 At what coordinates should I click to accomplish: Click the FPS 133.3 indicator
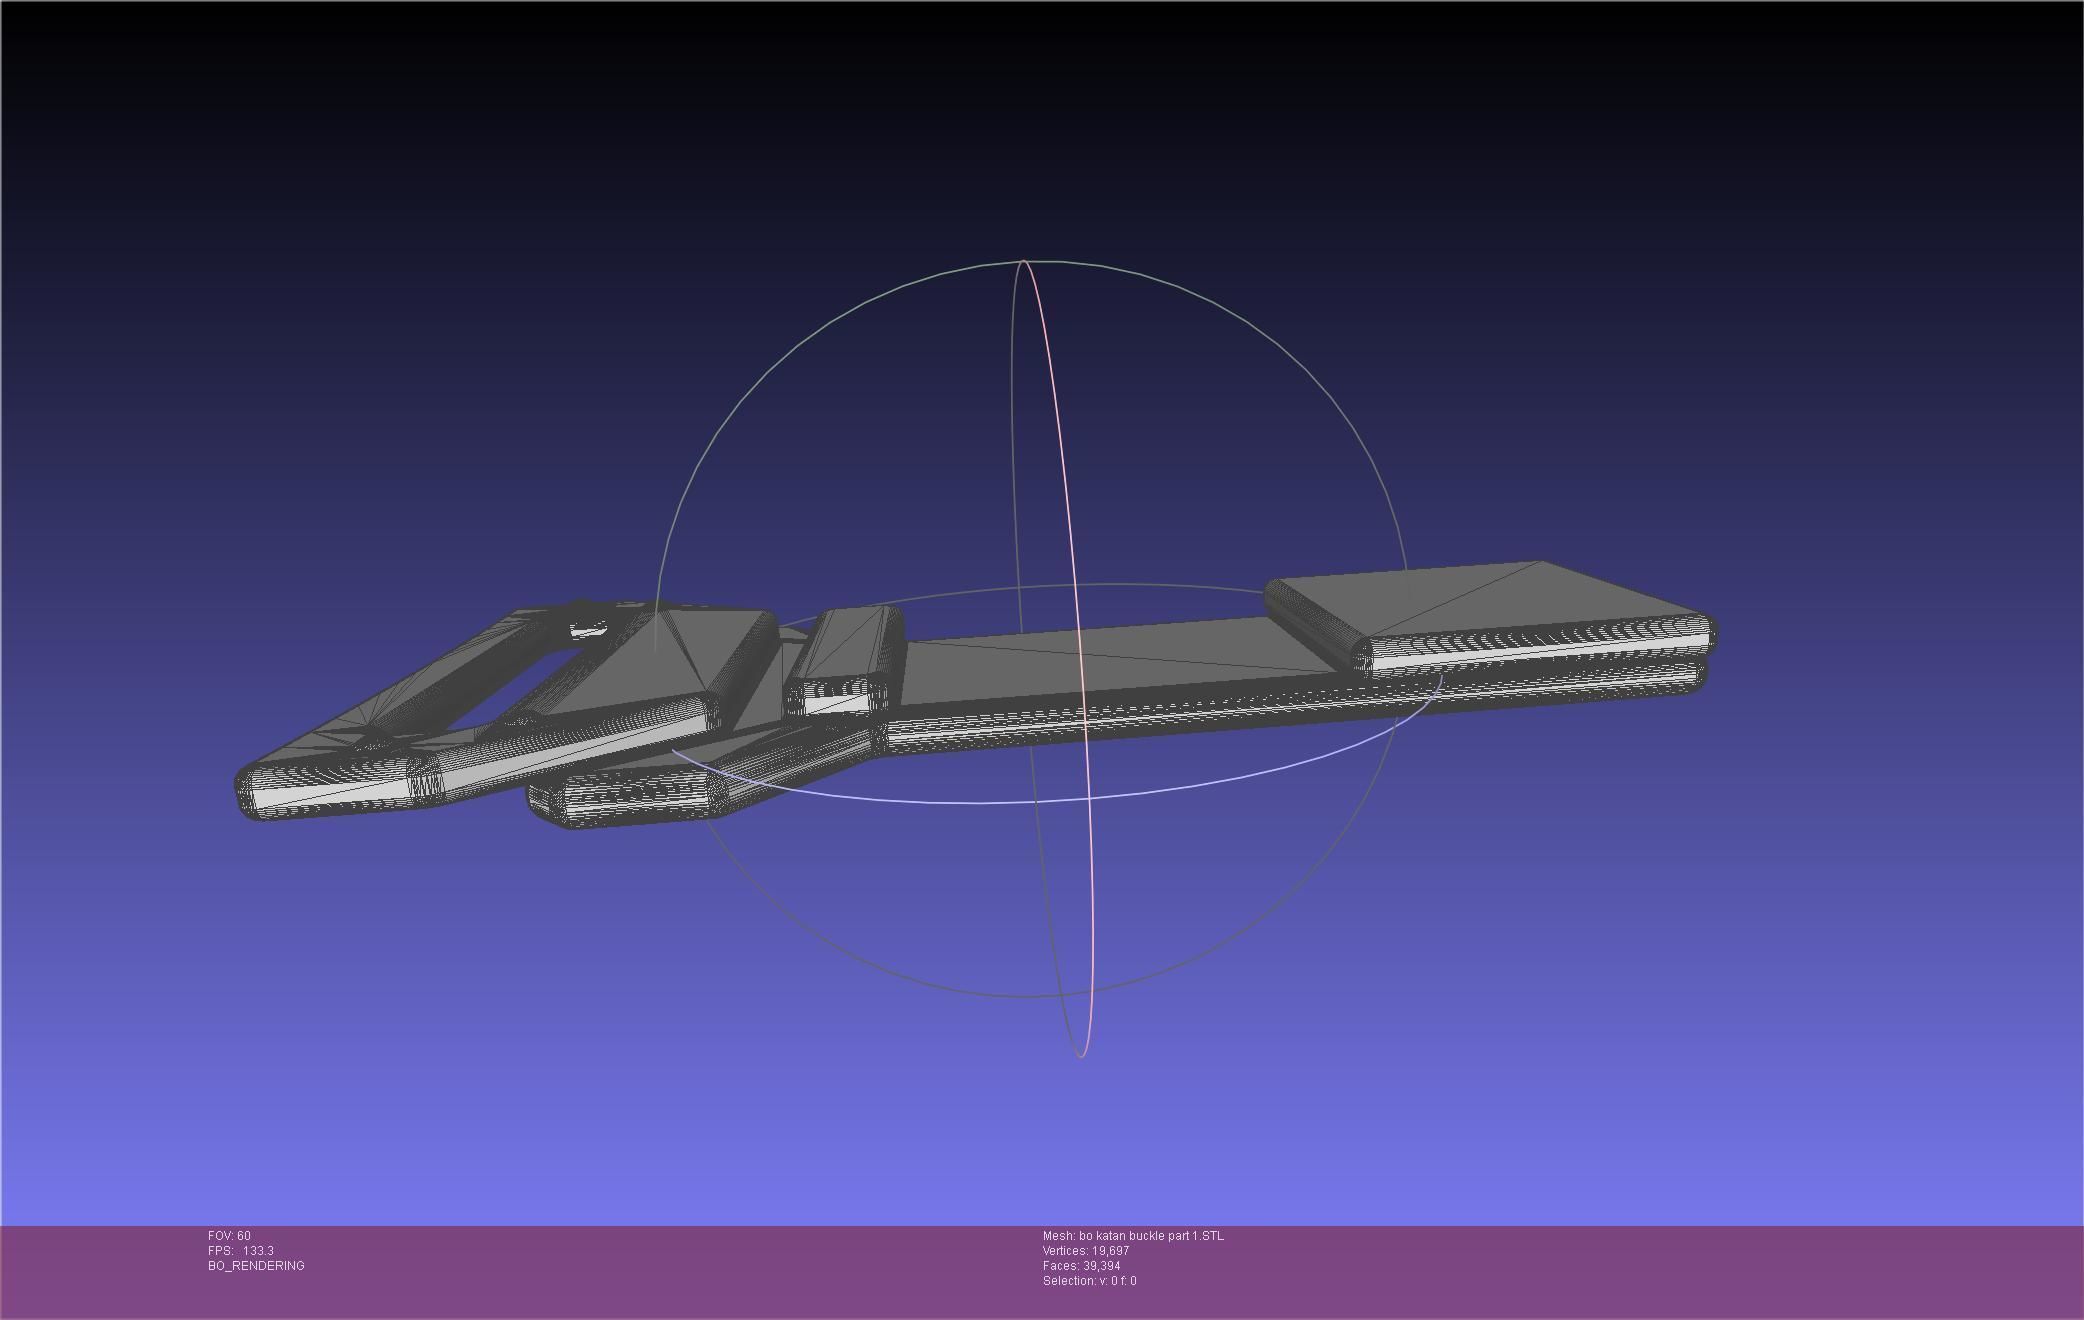point(241,1251)
